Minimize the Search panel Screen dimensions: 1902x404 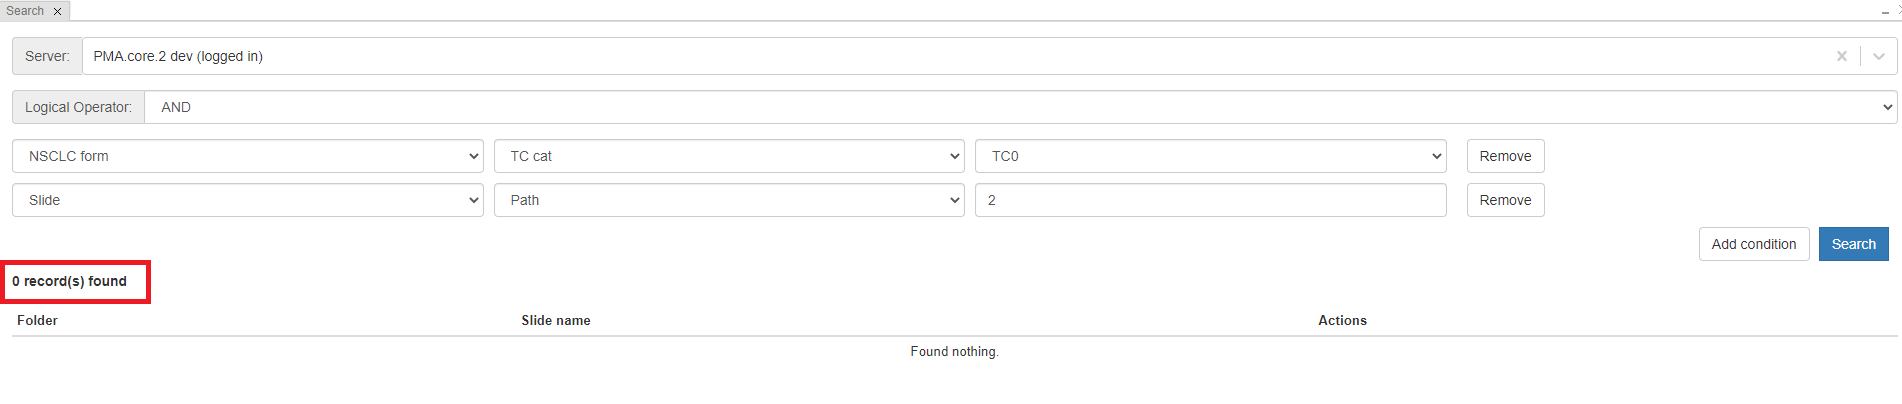pyautogui.click(x=1885, y=11)
